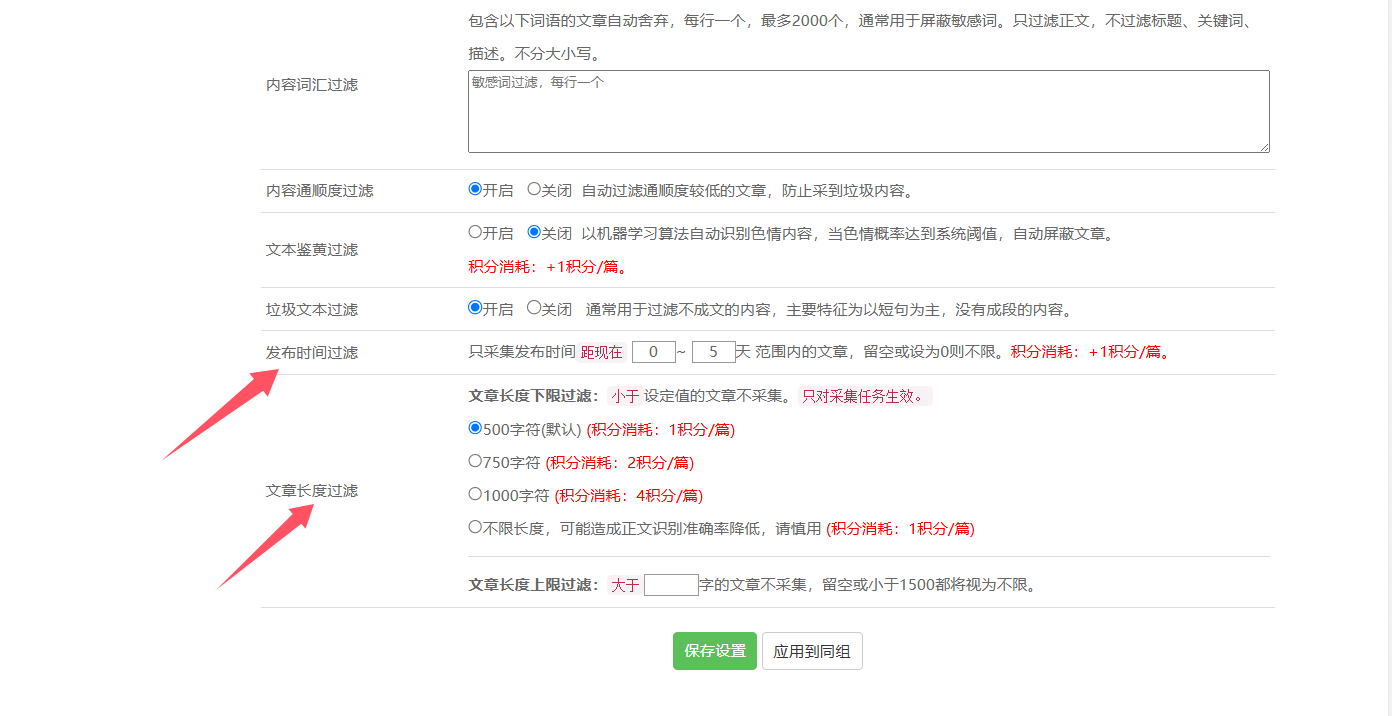This screenshot has height=716, width=1392.
Task: Select the 750字符 minimum length option
Action: click(x=475, y=461)
